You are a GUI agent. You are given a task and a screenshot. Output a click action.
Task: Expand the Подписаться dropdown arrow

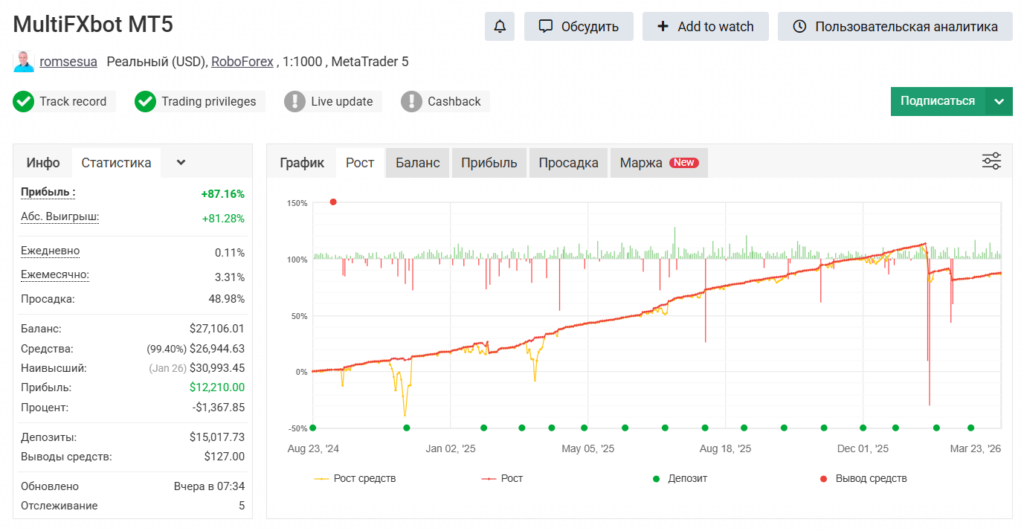click(x=999, y=101)
